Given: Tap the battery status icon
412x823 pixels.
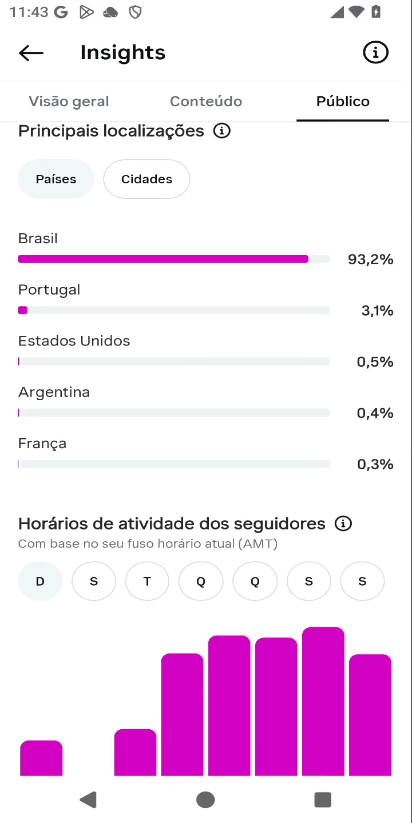Looking at the screenshot, I should click(376, 12).
